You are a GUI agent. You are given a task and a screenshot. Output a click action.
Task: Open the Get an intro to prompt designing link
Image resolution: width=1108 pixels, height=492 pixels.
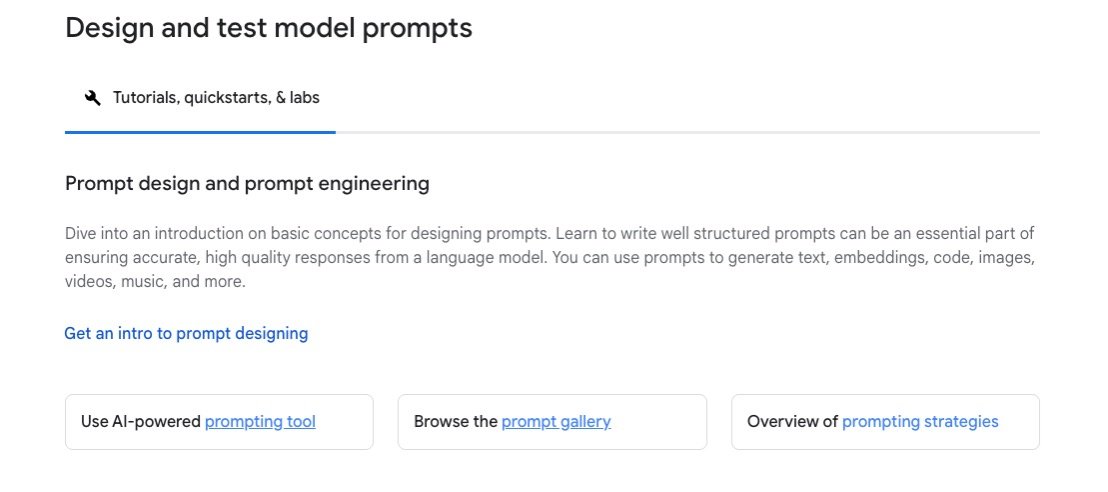click(x=186, y=334)
